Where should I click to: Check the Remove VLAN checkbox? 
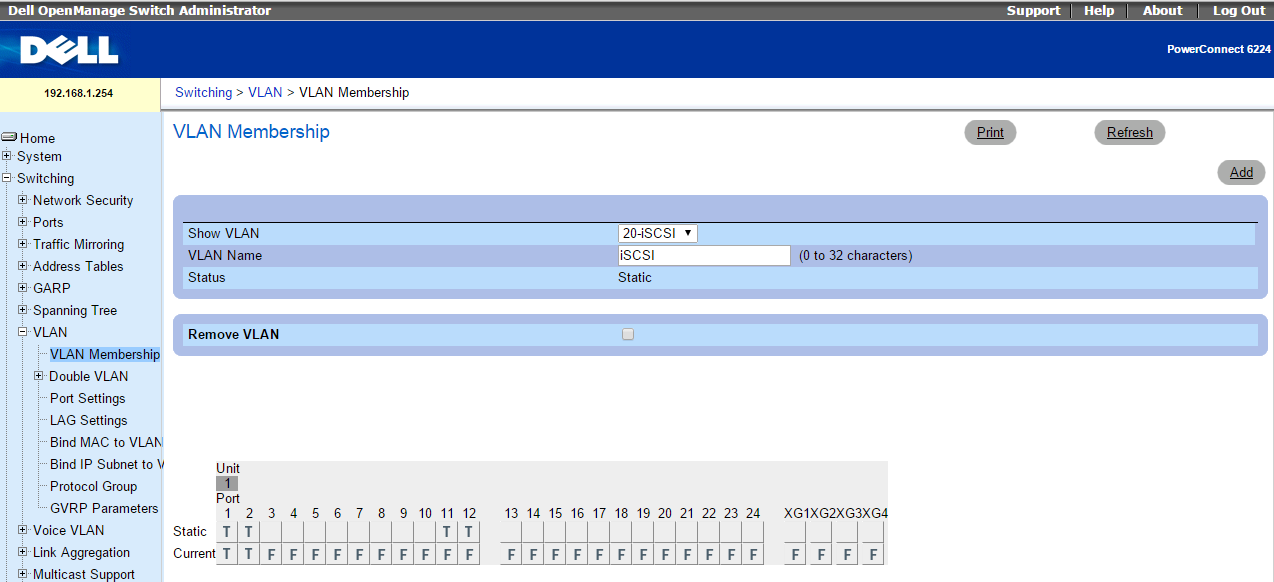tap(628, 334)
